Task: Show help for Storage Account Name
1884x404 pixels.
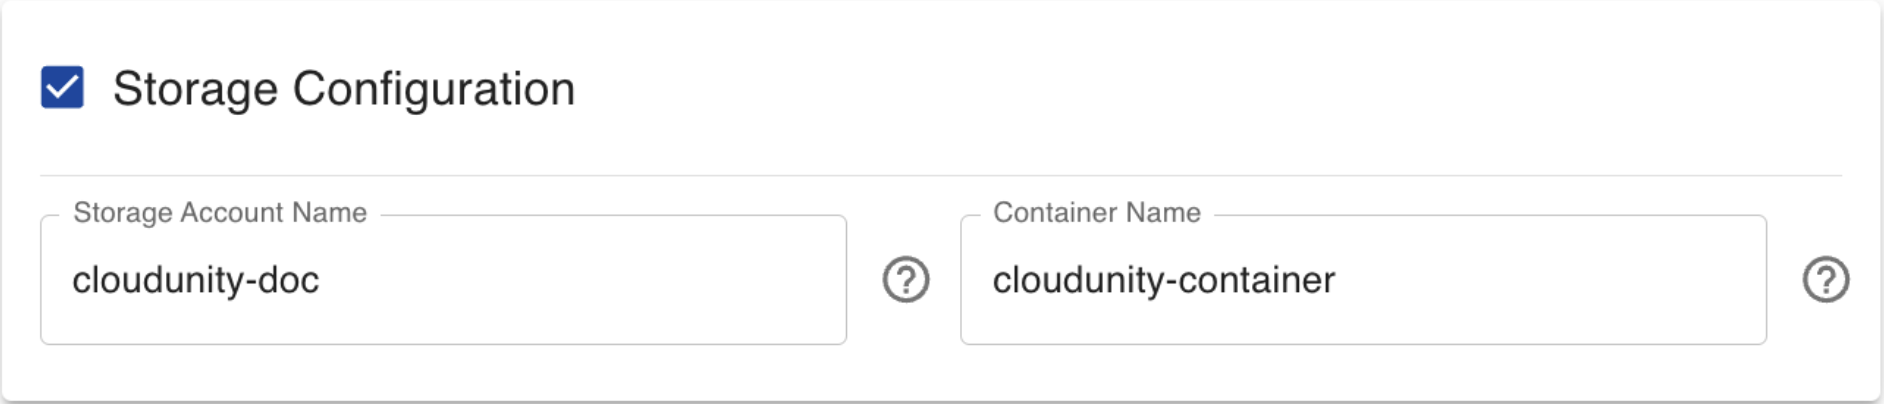Action: pyautogui.click(x=906, y=280)
